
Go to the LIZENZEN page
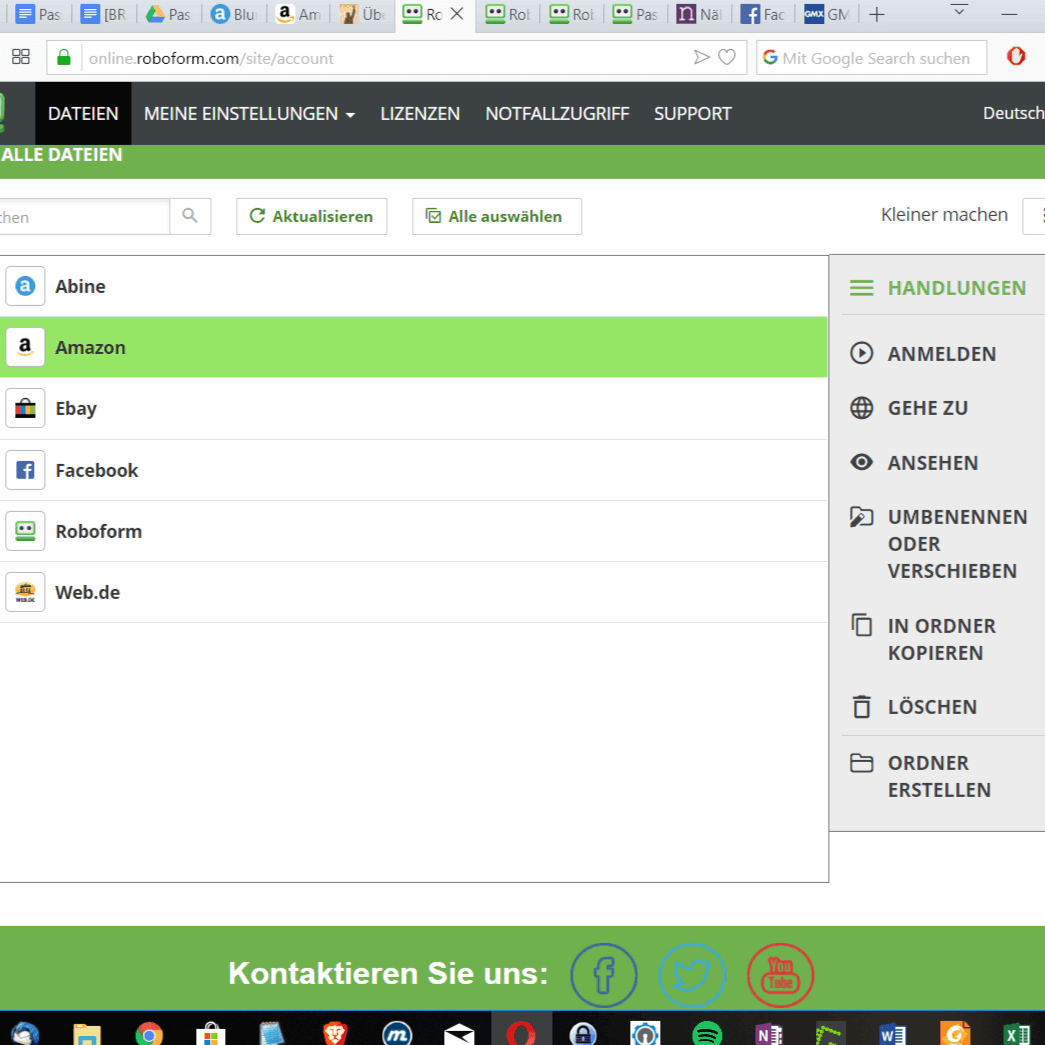click(x=420, y=113)
